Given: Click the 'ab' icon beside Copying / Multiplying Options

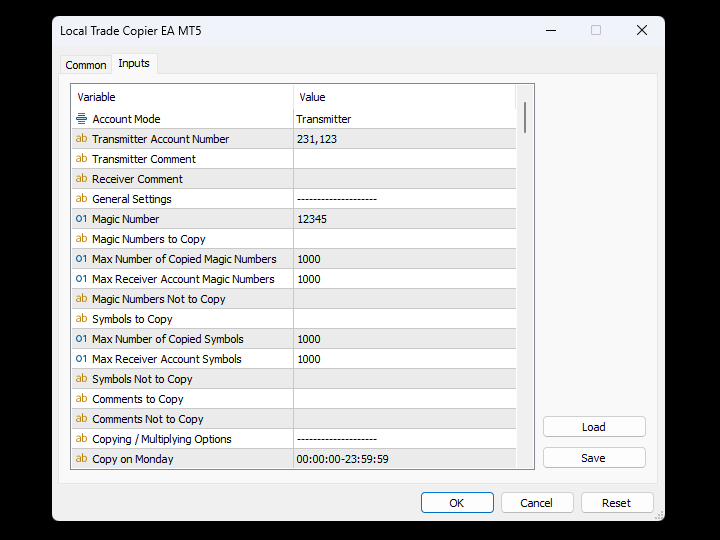Looking at the screenshot, I should pos(81,439).
